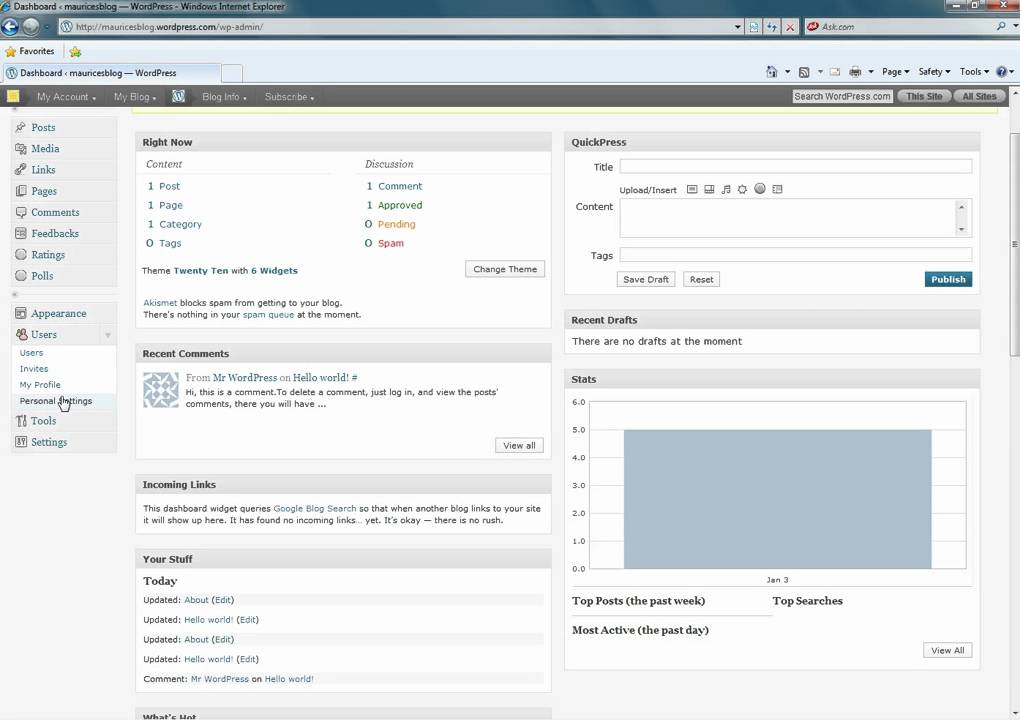
Task: Click the RSS feeds icon in command bar
Action: pos(804,72)
